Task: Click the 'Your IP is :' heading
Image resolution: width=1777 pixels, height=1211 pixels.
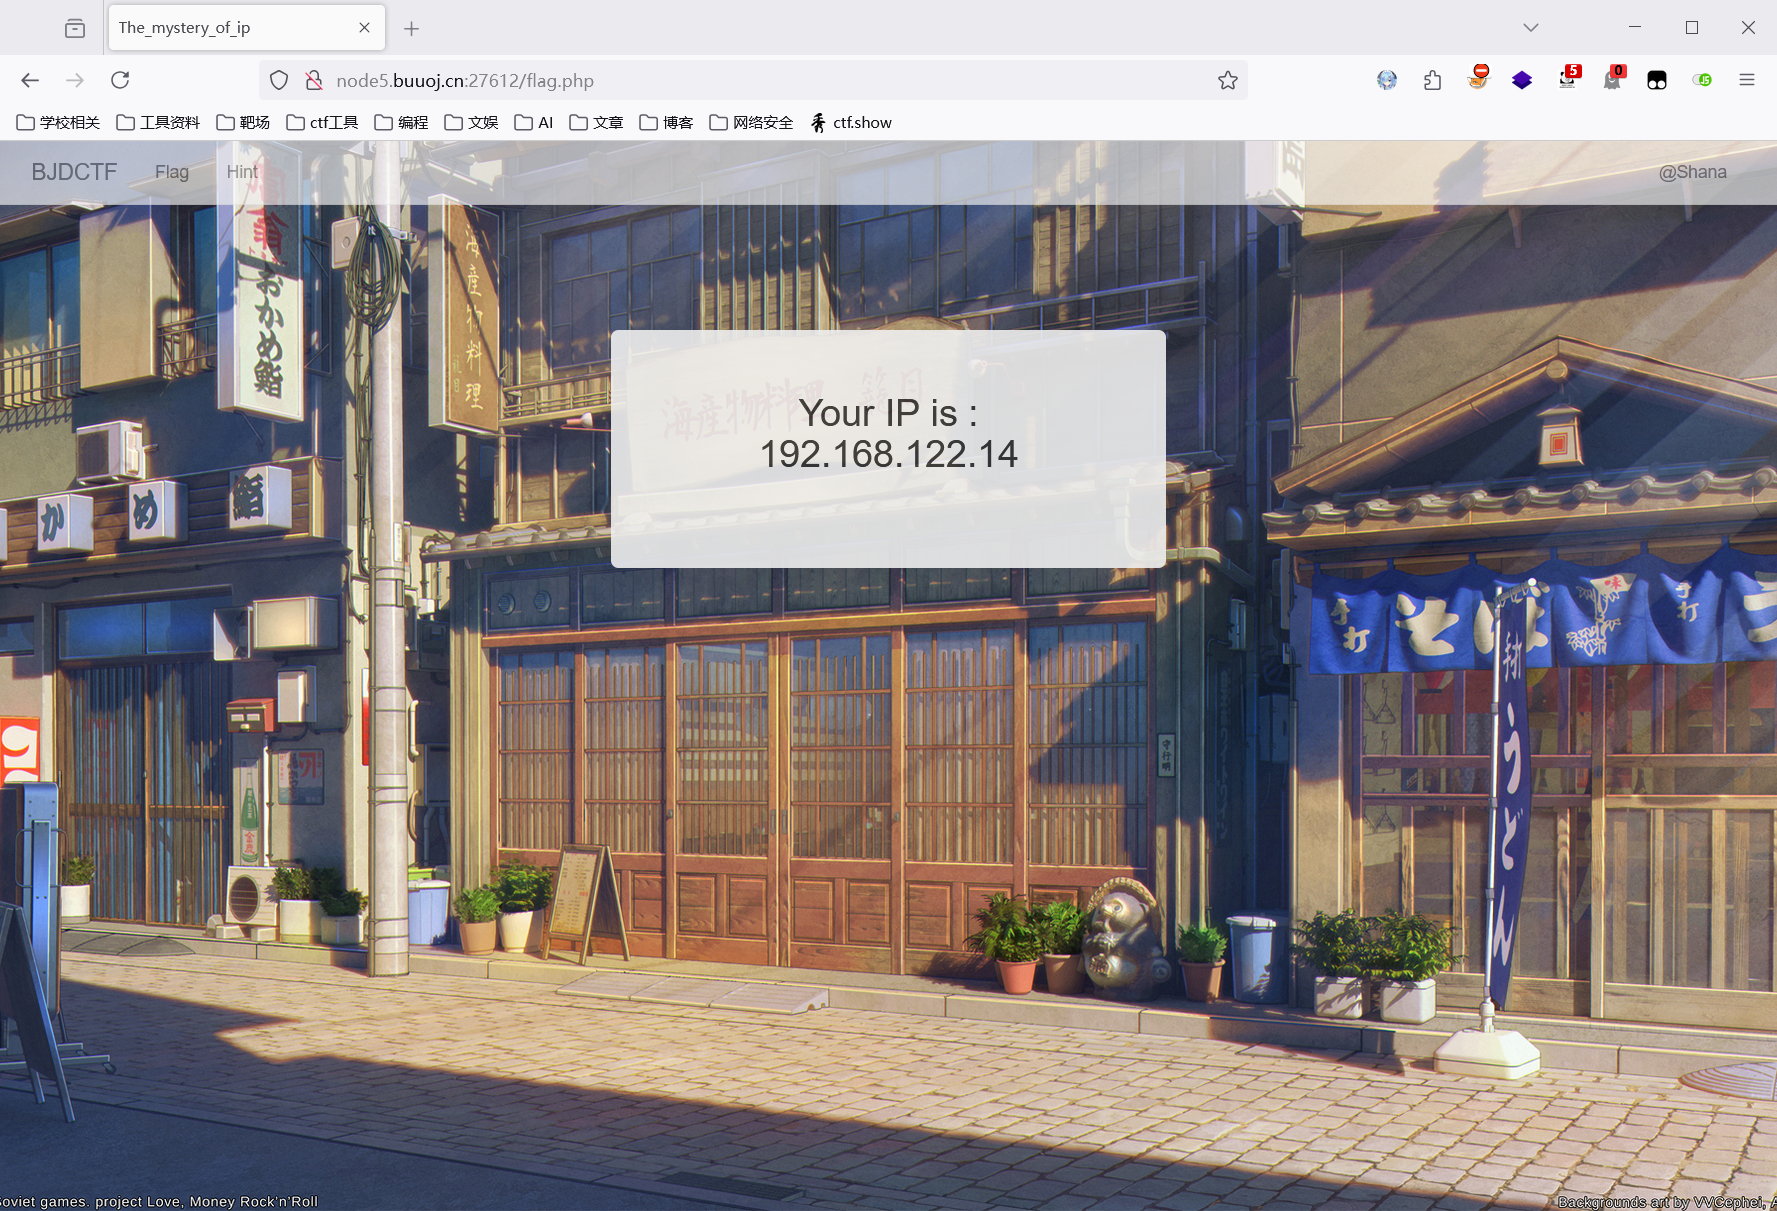Action: (x=888, y=413)
